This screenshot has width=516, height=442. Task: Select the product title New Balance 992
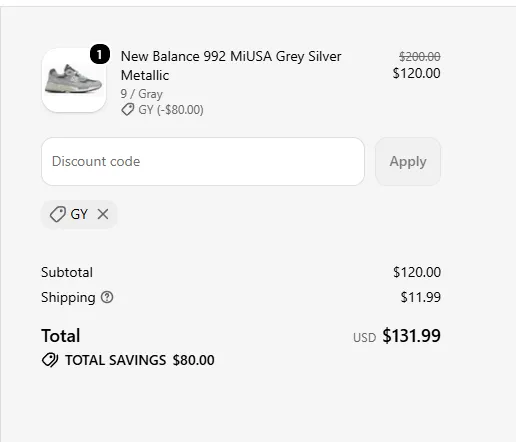(231, 66)
